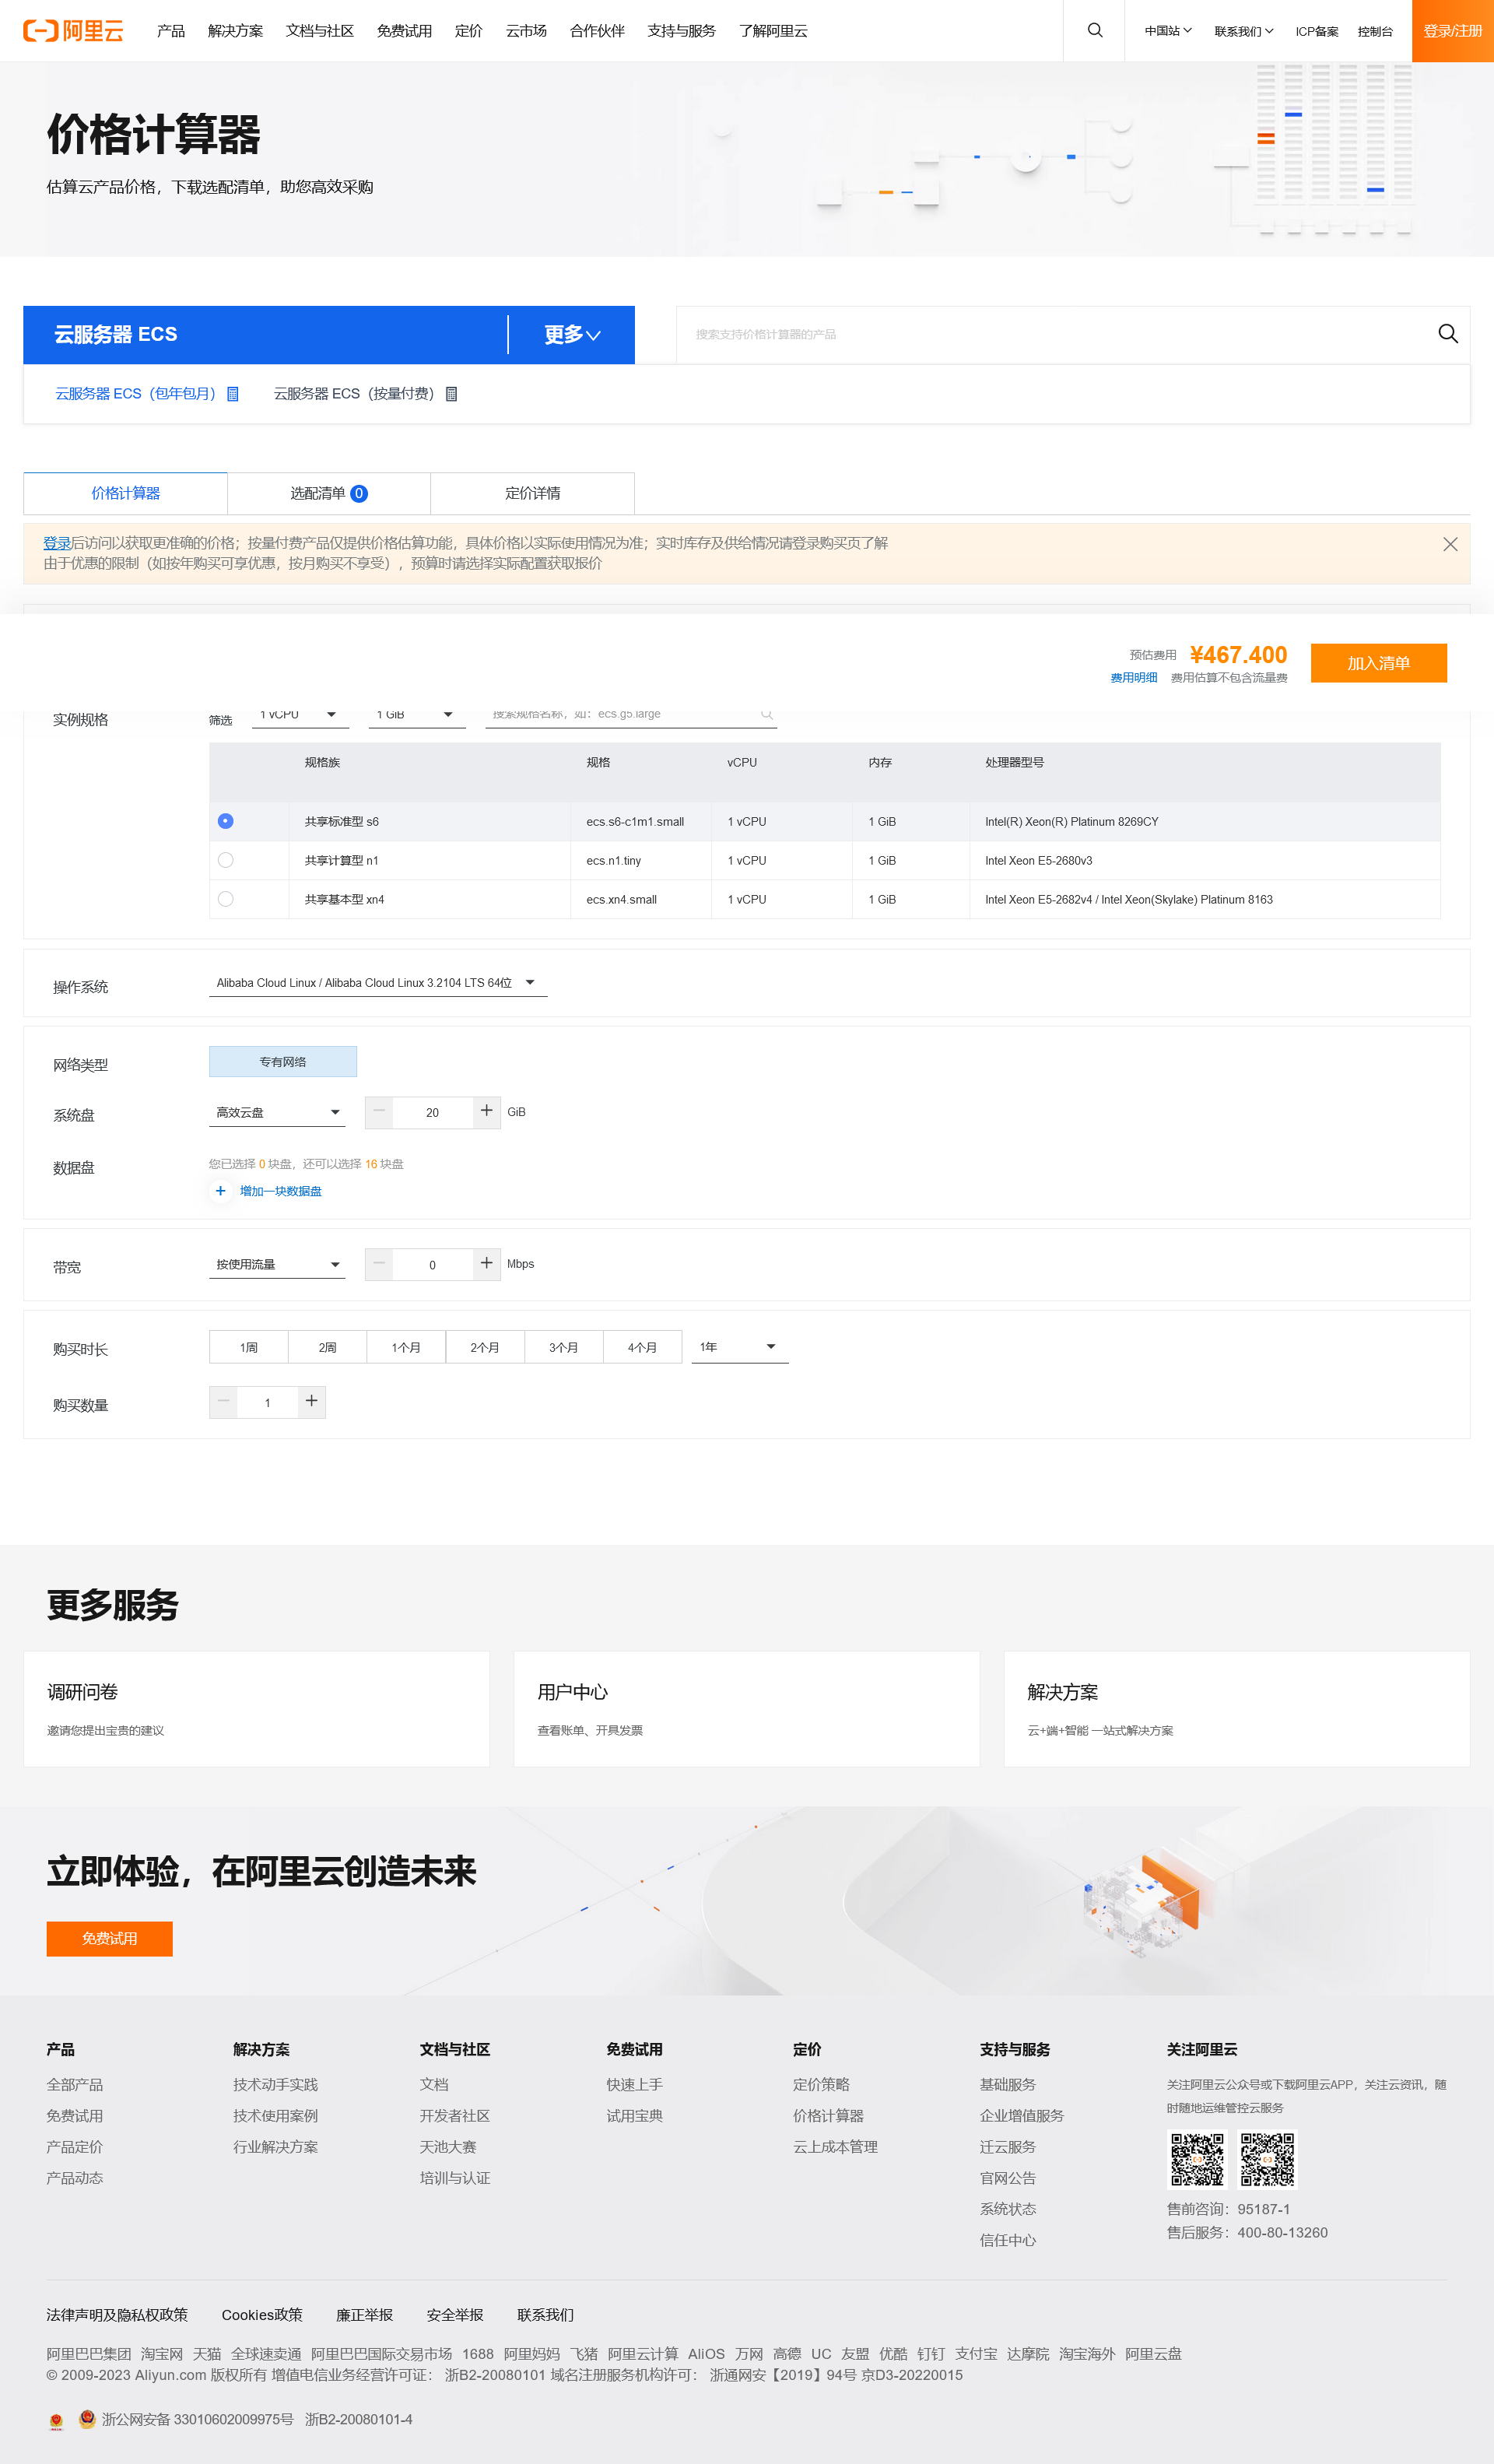
Task: Click plus icon to add a data disk
Action: 221,1191
